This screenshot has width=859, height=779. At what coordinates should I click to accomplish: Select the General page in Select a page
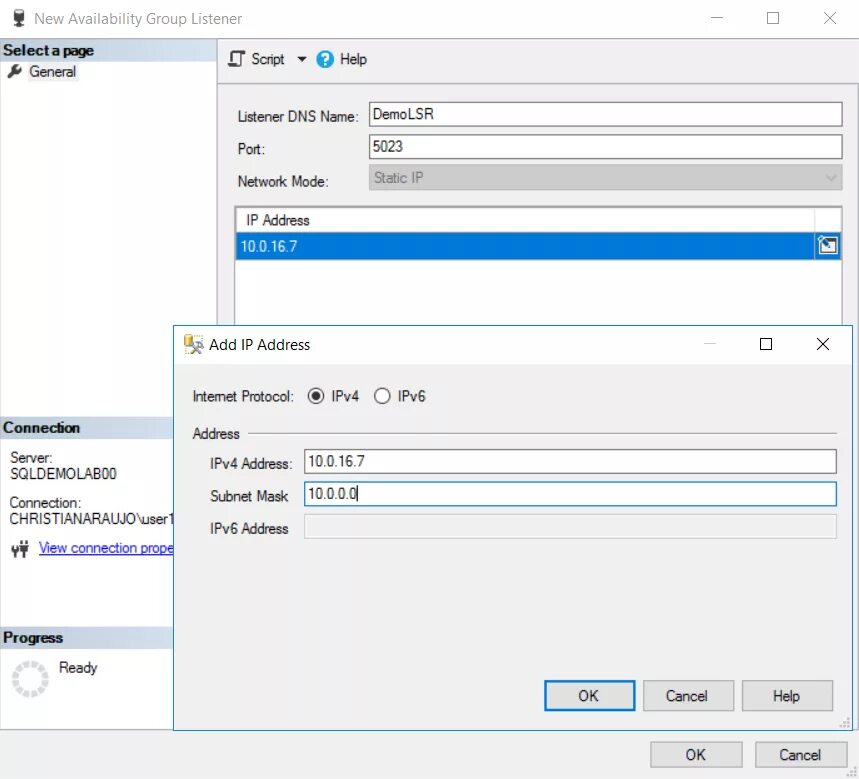(53, 72)
